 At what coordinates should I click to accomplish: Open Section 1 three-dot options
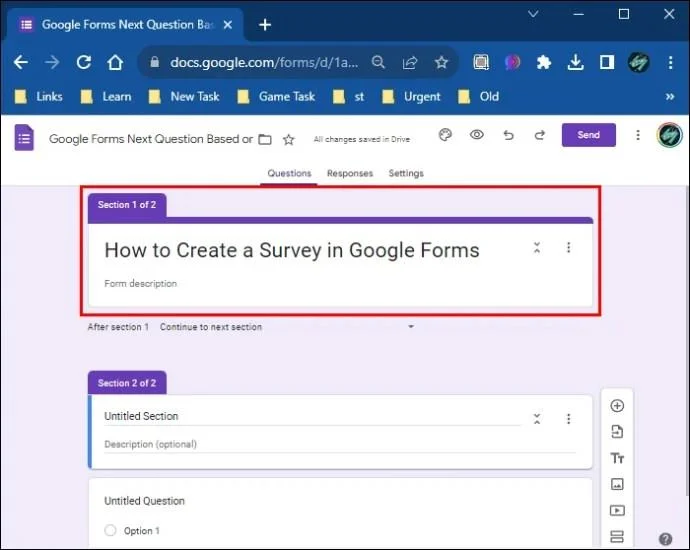click(569, 247)
